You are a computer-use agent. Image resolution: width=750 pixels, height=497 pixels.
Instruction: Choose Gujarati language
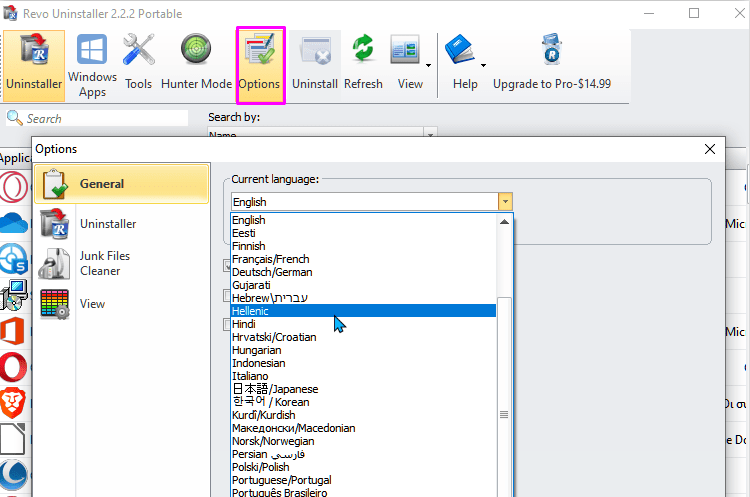tap(363, 285)
